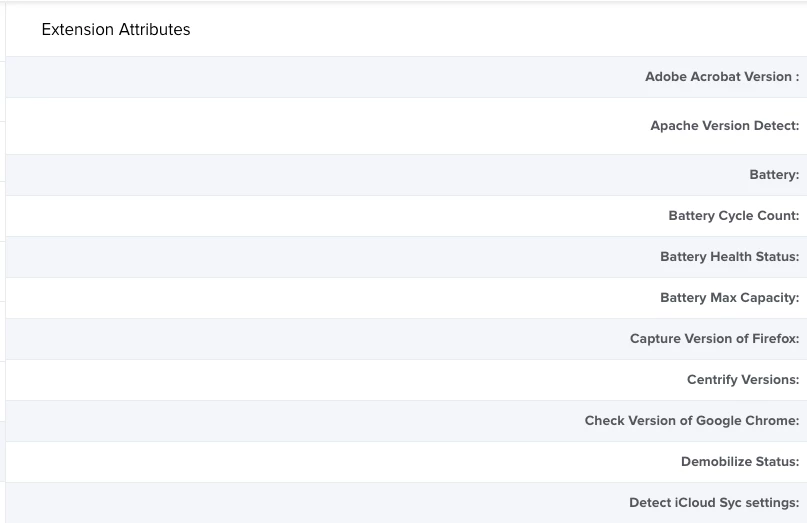The width and height of the screenshot is (807, 523).
Task: Click the Battery Max Capacity label
Action: pos(729,298)
